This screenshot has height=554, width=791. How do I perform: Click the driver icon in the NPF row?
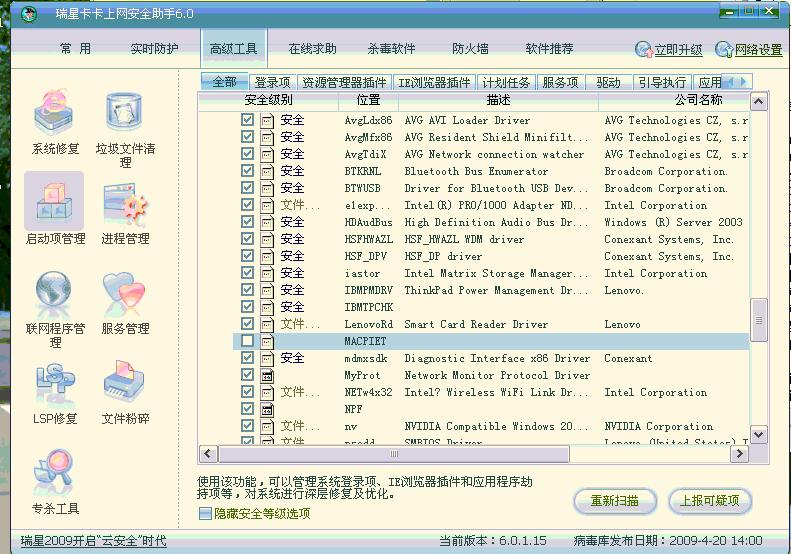pyautogui.click(x=267, y=409)
